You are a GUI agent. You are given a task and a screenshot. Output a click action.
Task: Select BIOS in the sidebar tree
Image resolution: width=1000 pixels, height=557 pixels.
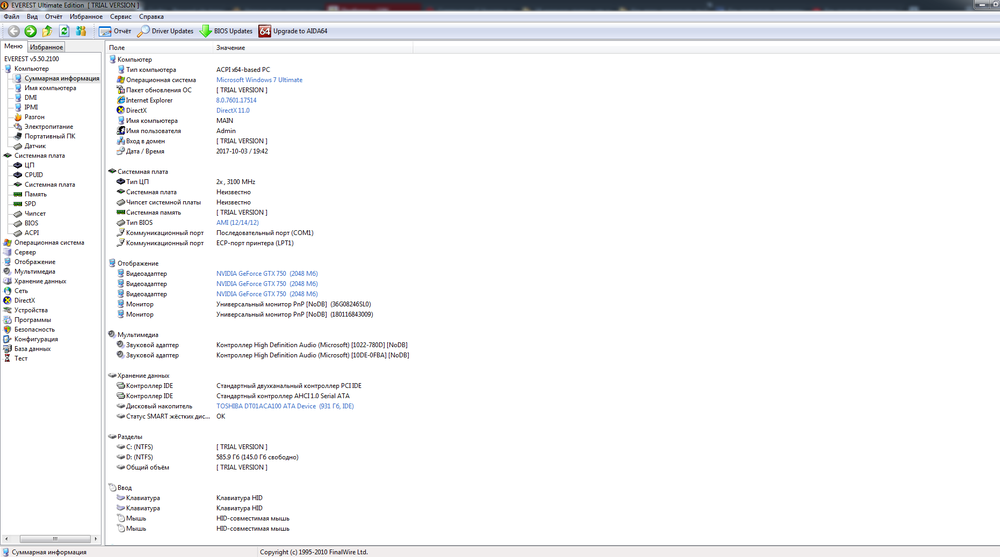click(31, 223)
